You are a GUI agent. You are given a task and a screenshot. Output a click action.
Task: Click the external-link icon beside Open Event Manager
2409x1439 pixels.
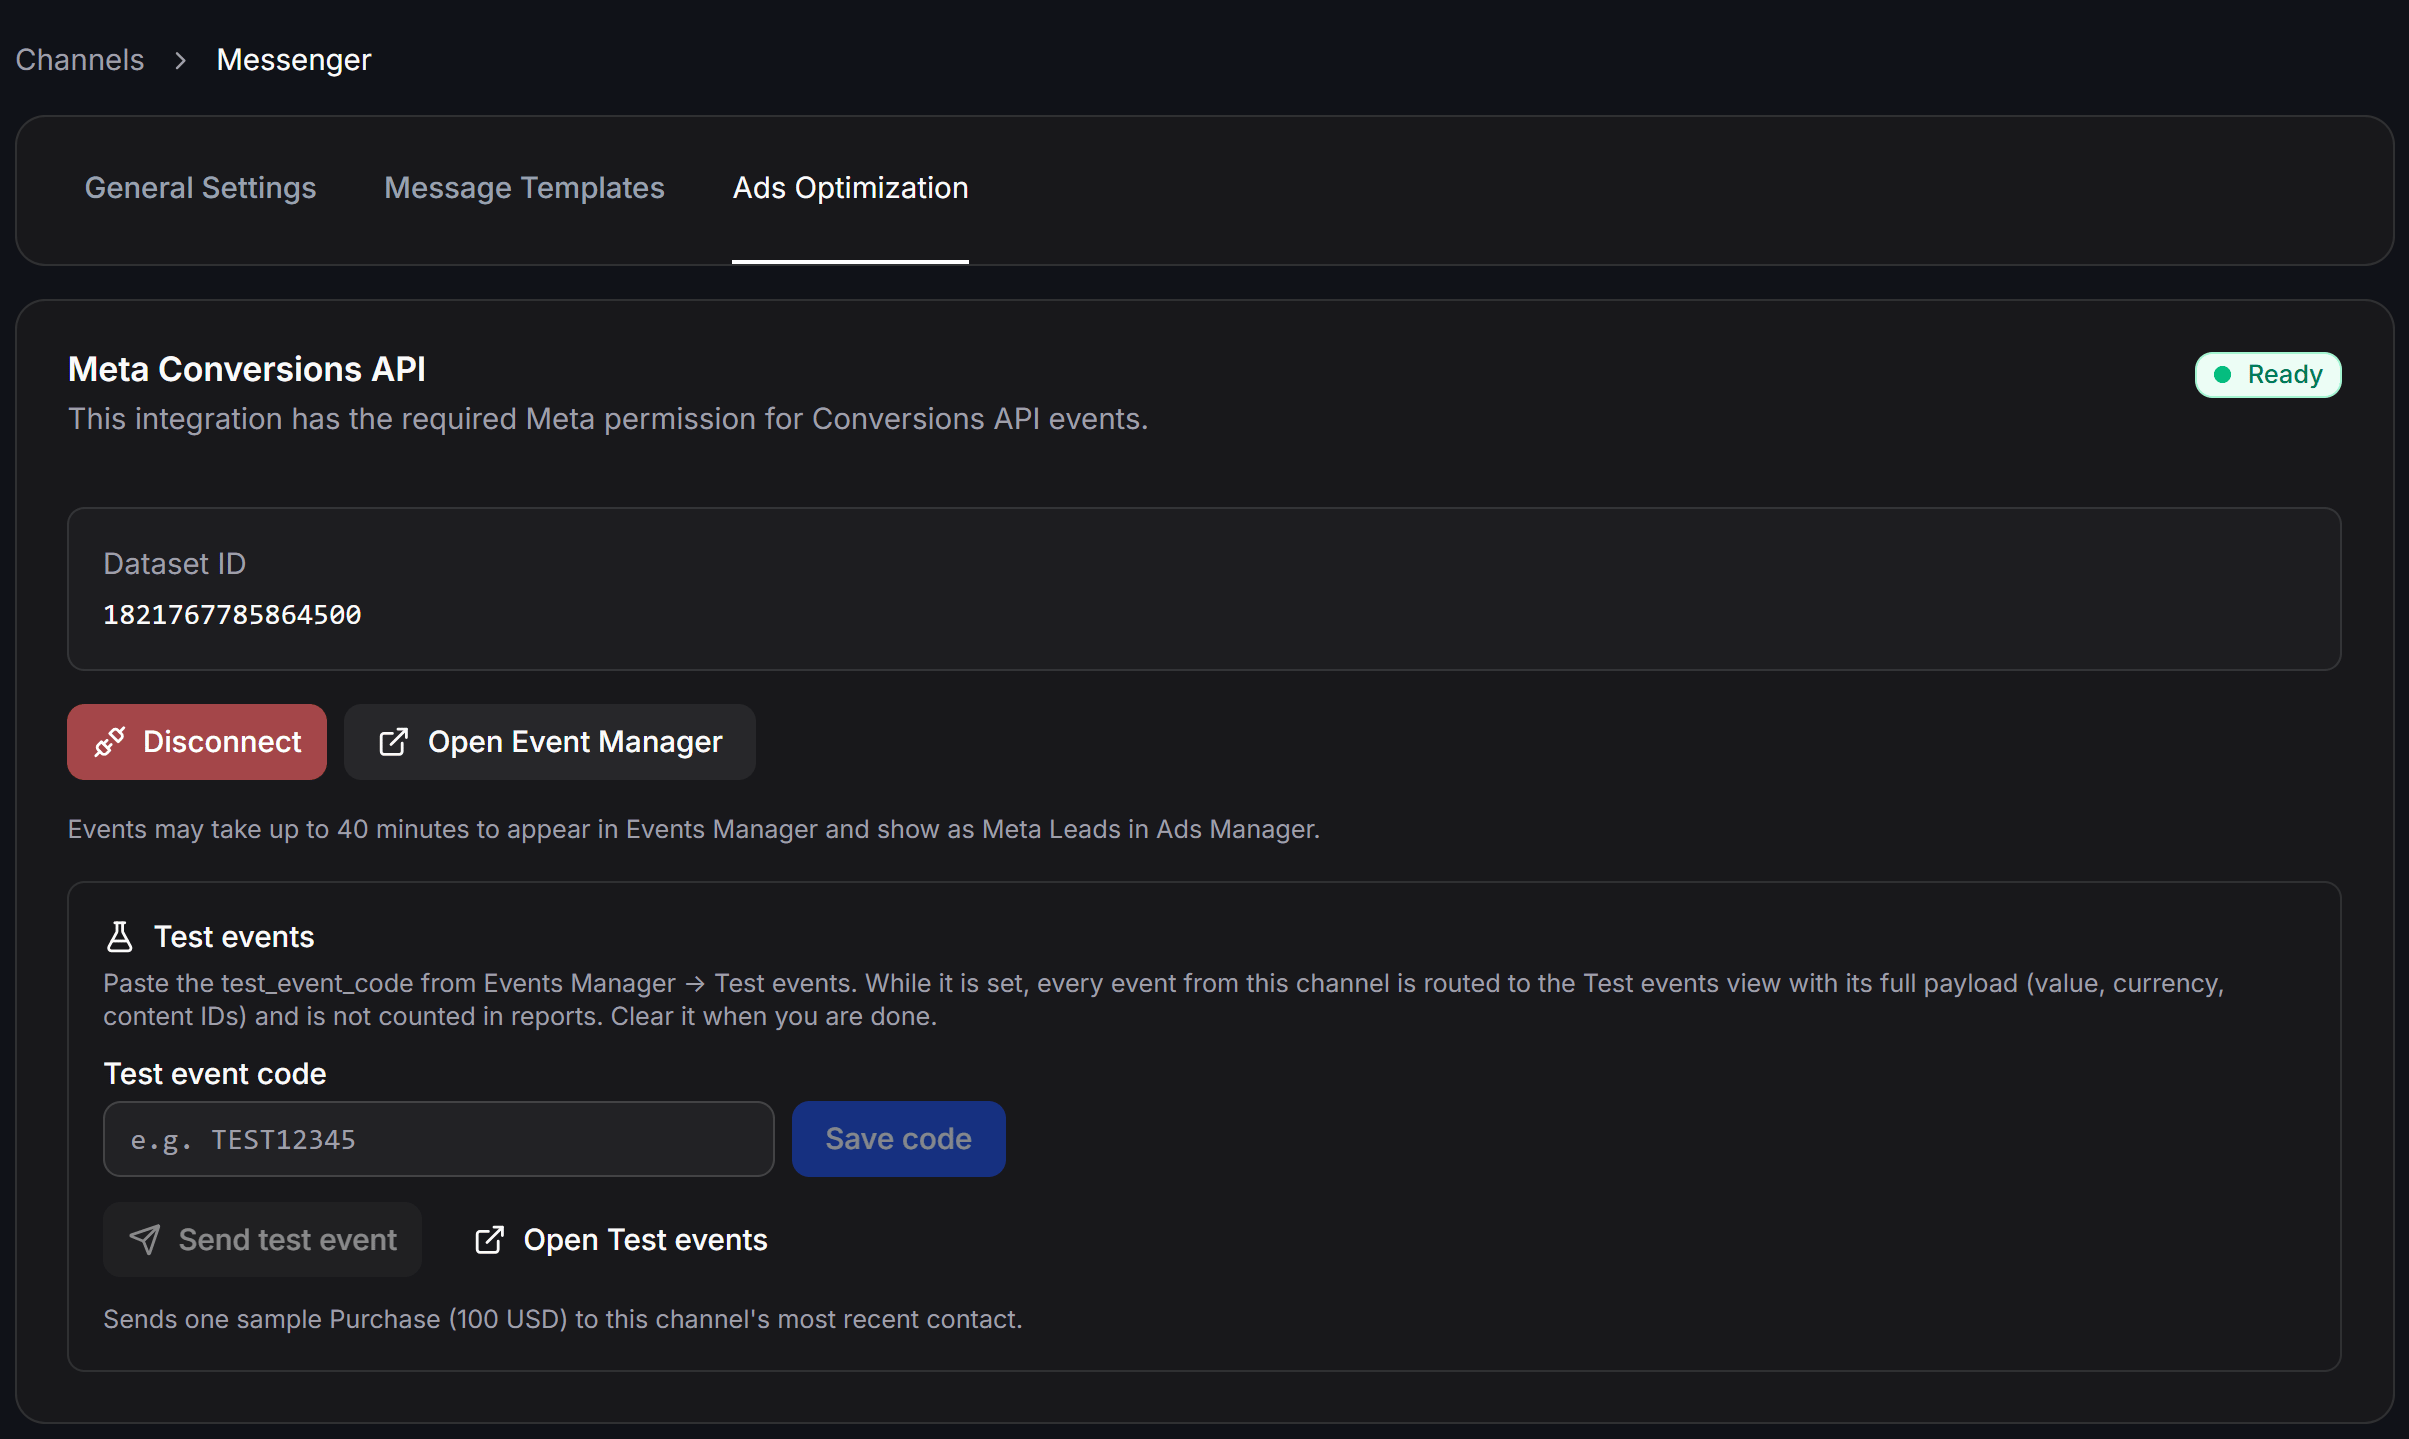[x=394, y=742]
